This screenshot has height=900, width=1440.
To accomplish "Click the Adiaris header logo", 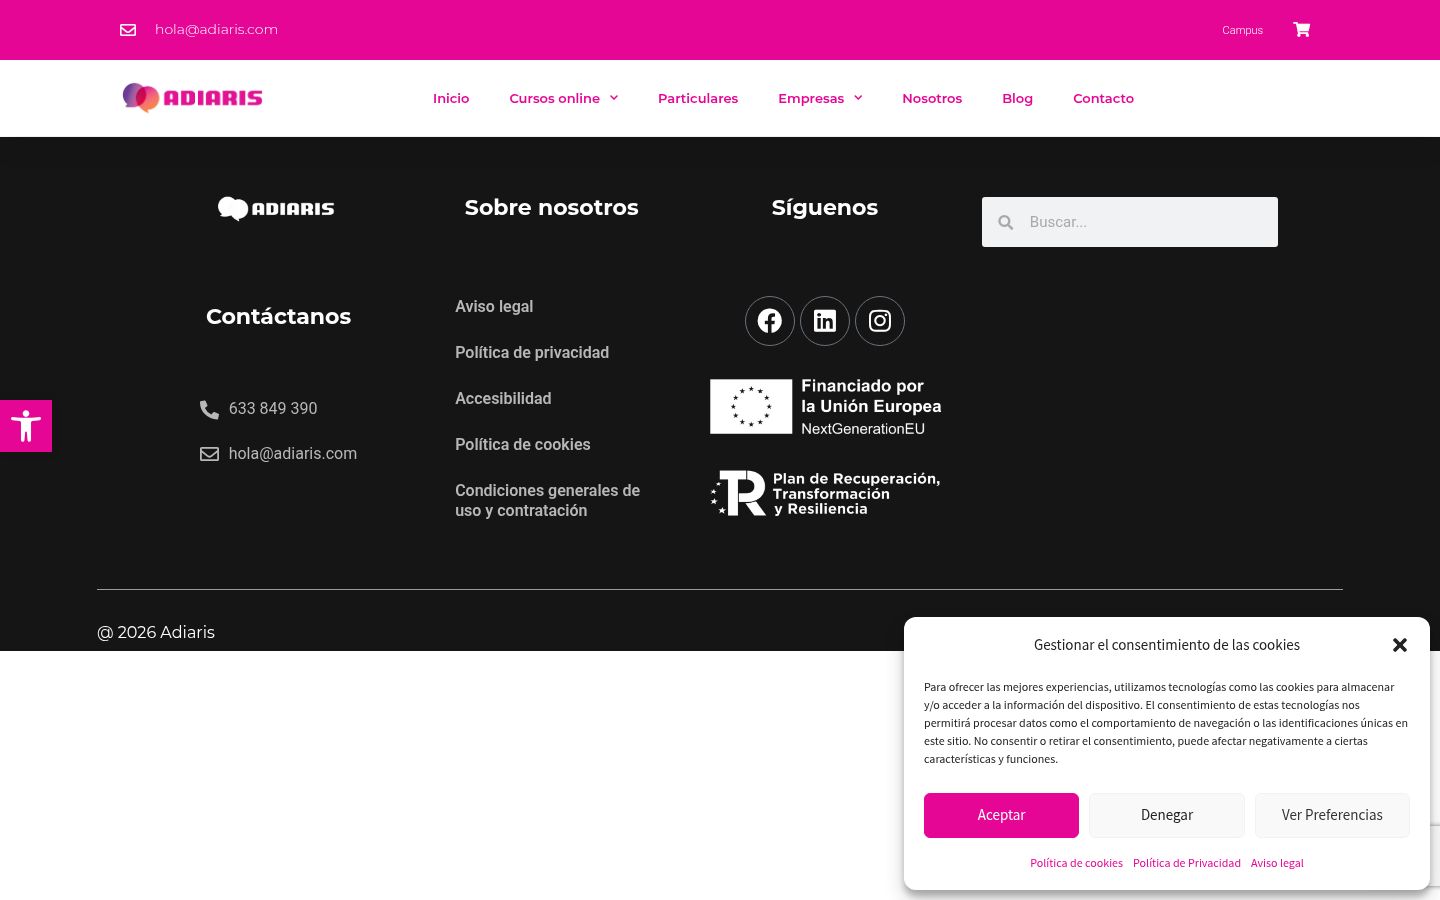I will click(192, 98).
